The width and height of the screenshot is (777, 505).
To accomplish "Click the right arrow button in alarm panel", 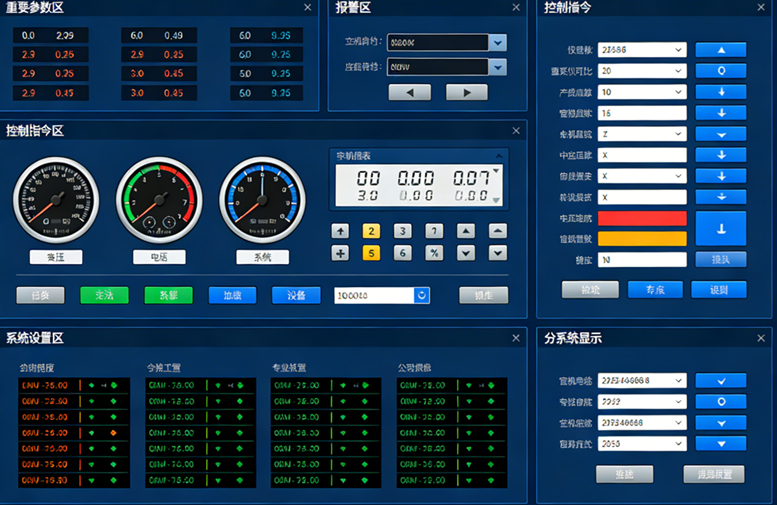I will pos(466,92).
